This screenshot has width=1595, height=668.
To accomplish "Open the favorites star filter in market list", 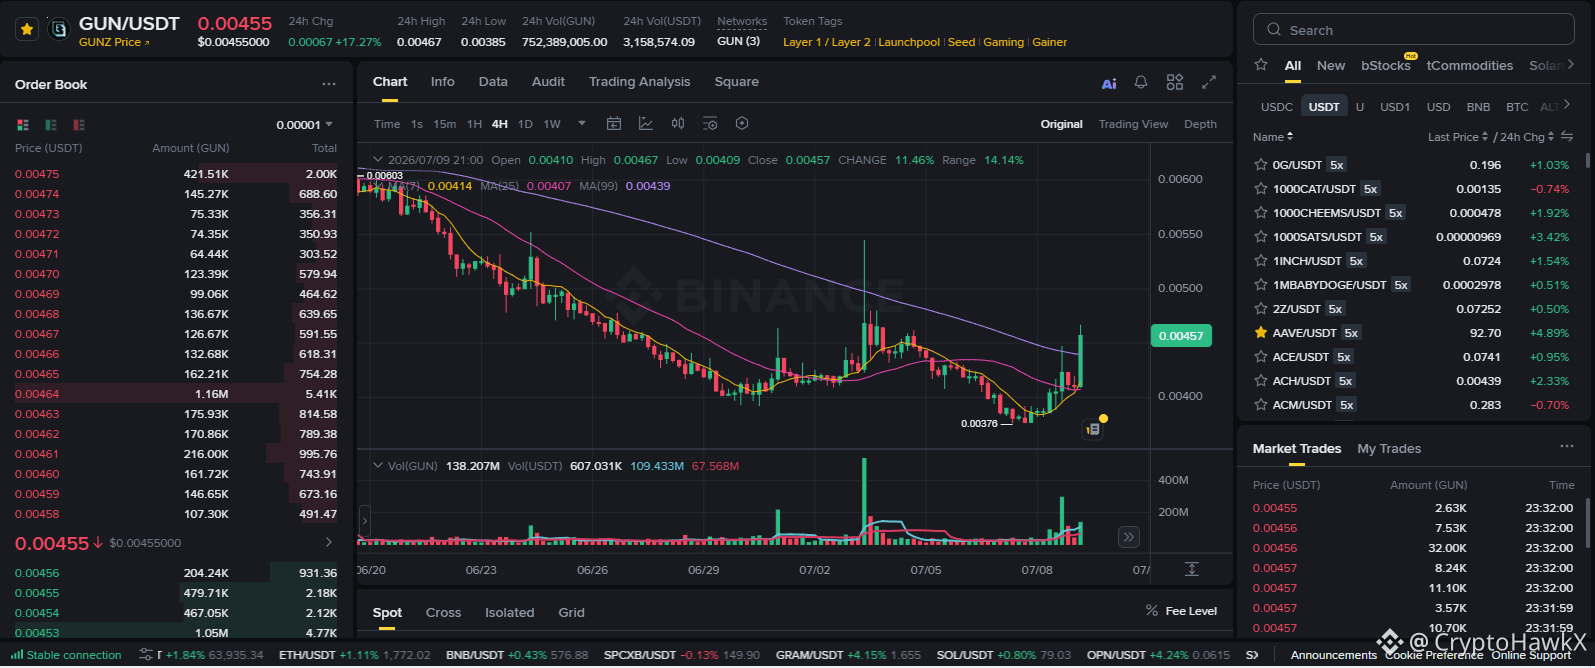I will [1261, 65].
